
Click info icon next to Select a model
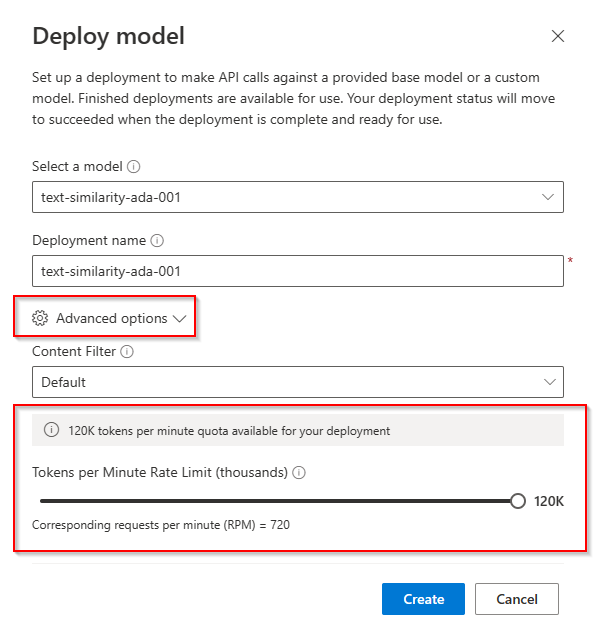click(134, 166)
